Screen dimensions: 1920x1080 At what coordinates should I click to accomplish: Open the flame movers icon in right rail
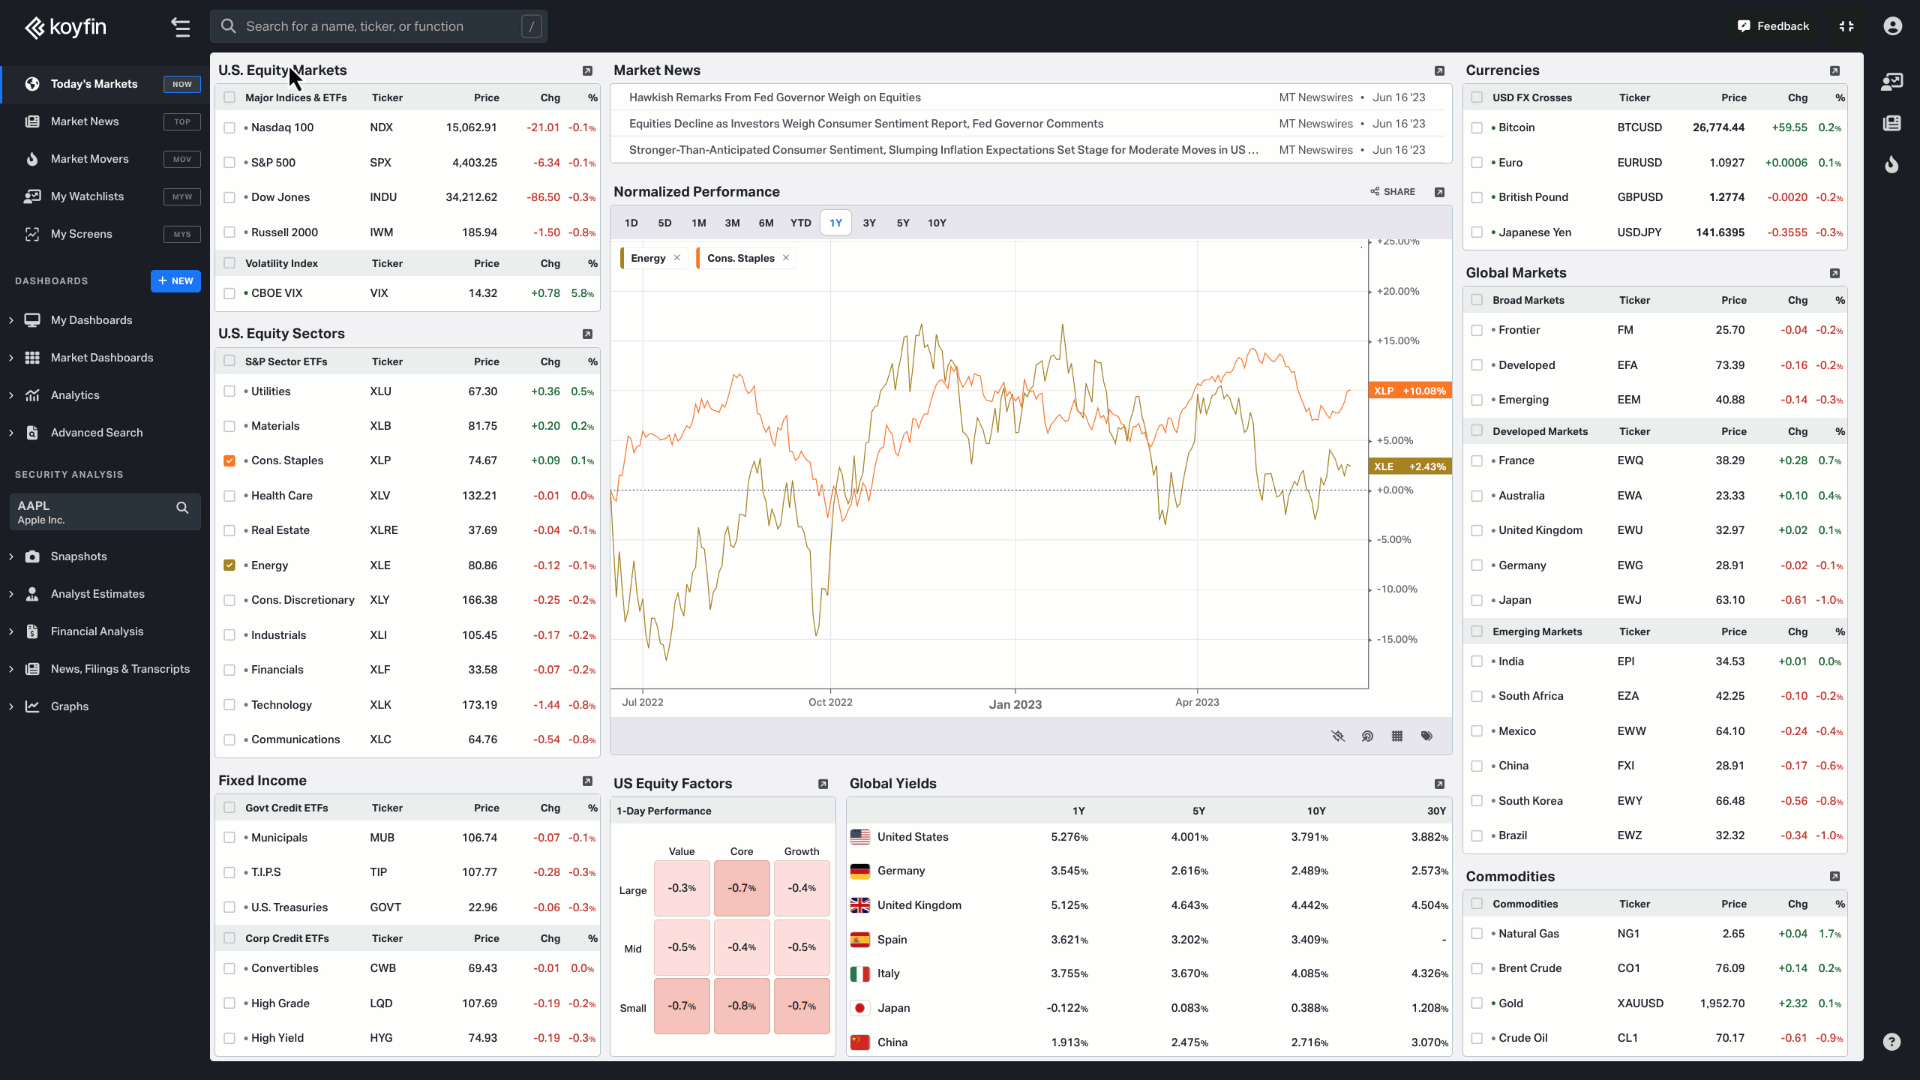point(1891,164)
